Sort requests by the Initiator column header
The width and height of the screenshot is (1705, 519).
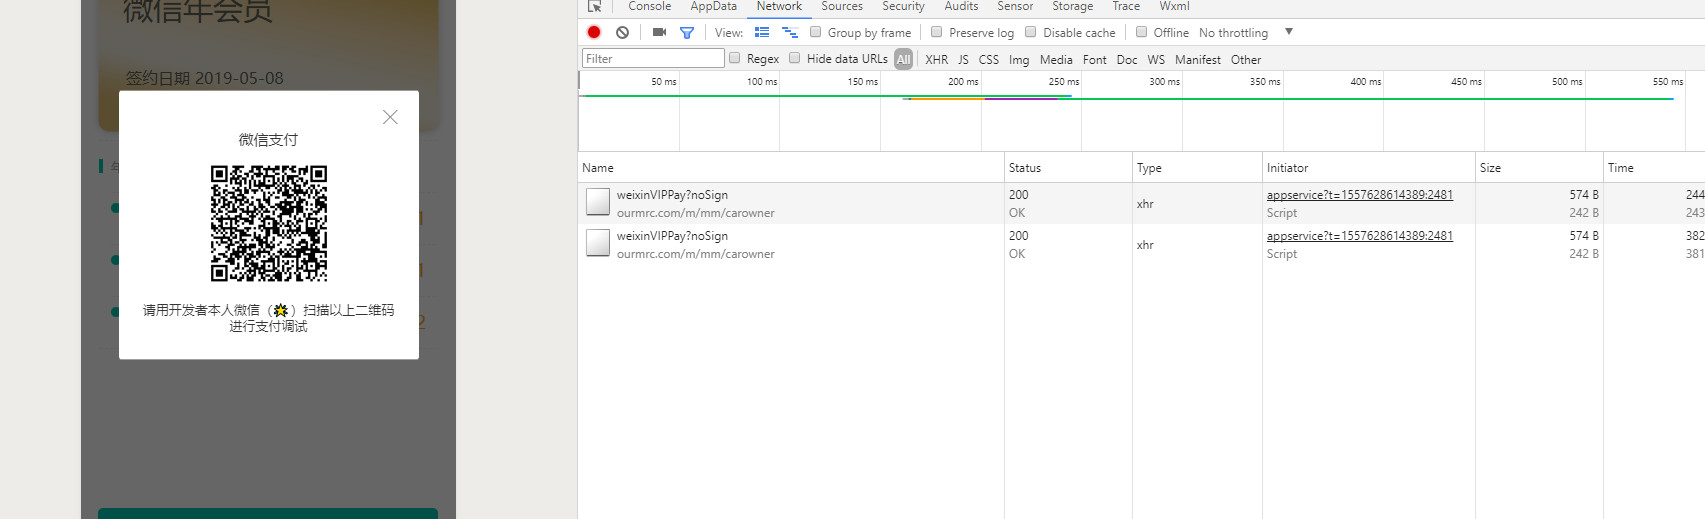pyautogui.click(x=1369, y=167)
